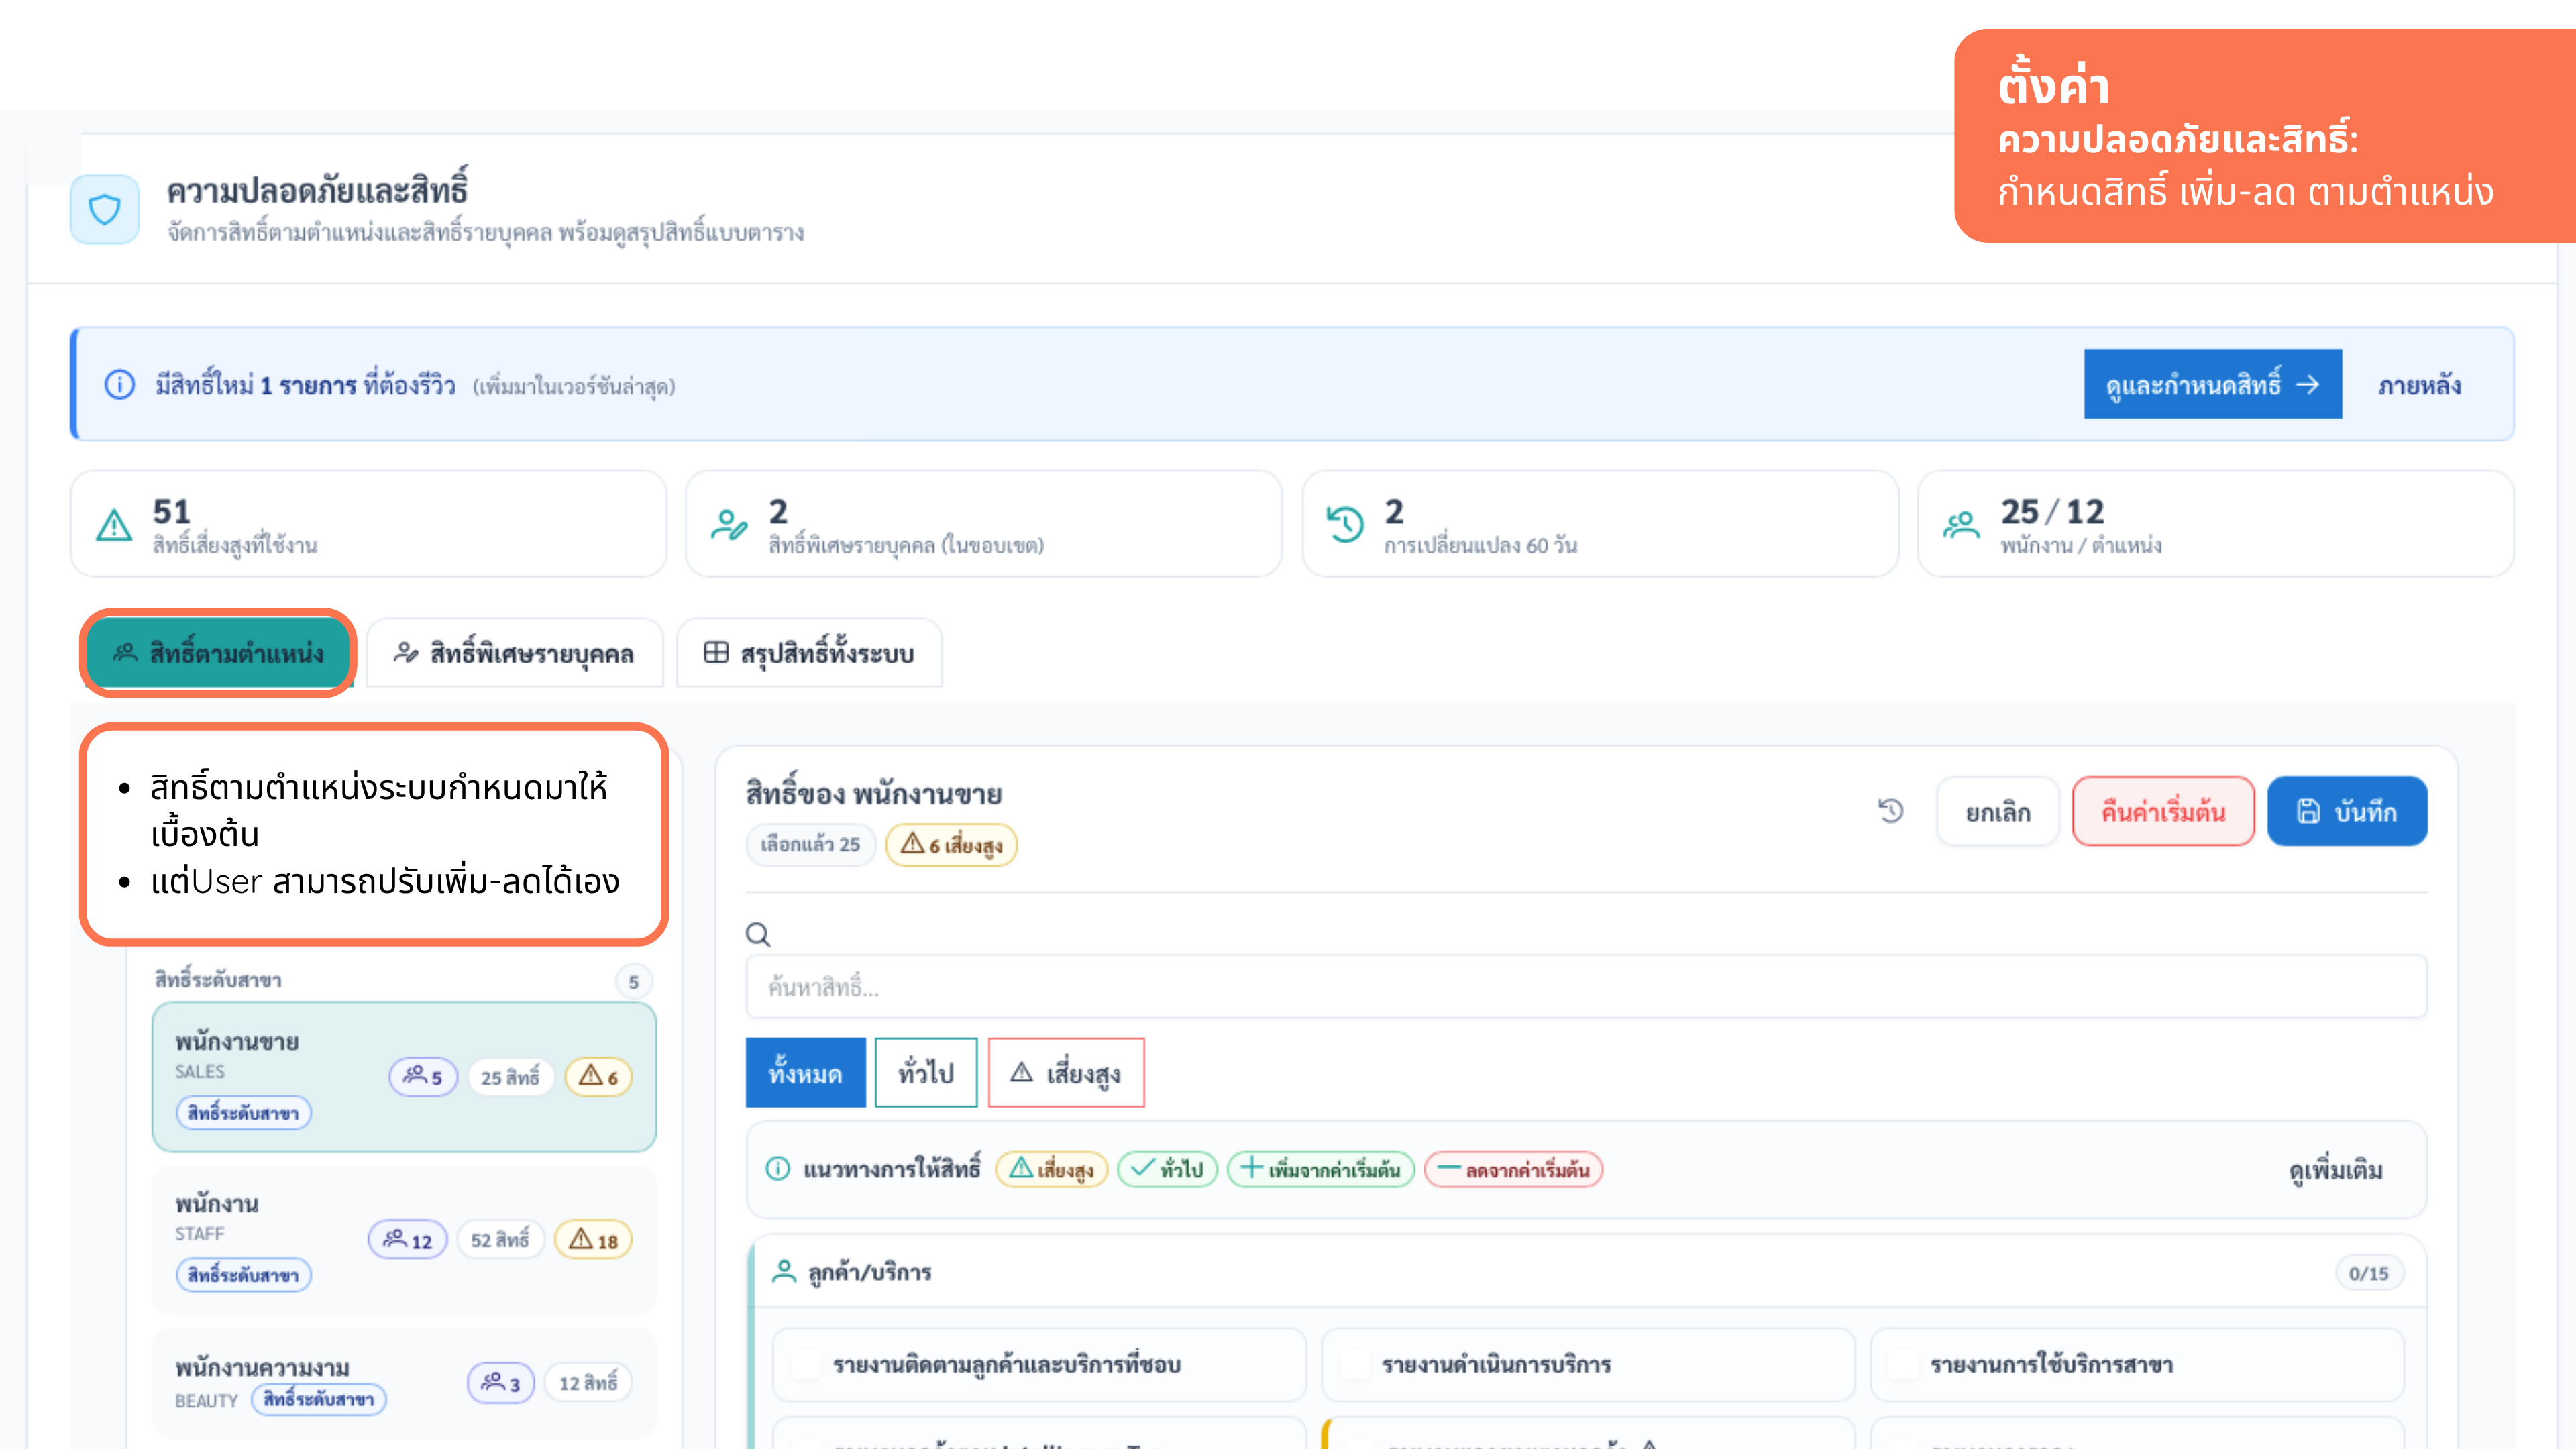
Task: Click the magnifier search icon
Action: click(x=758, y=935)
